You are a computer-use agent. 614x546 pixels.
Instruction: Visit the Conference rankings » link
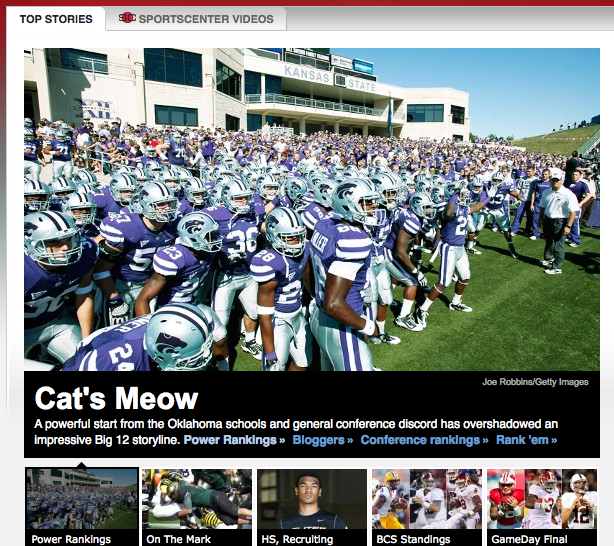click(x=424, y=440)
